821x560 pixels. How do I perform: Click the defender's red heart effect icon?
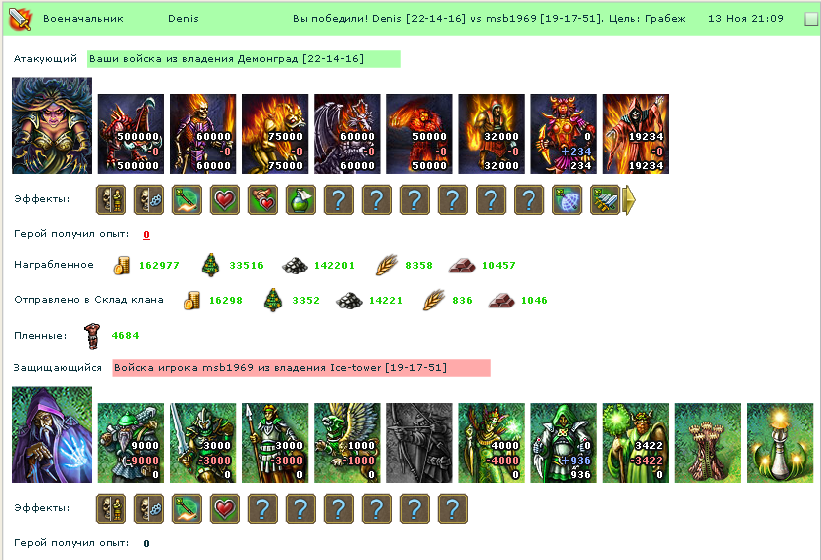(225, 509)
